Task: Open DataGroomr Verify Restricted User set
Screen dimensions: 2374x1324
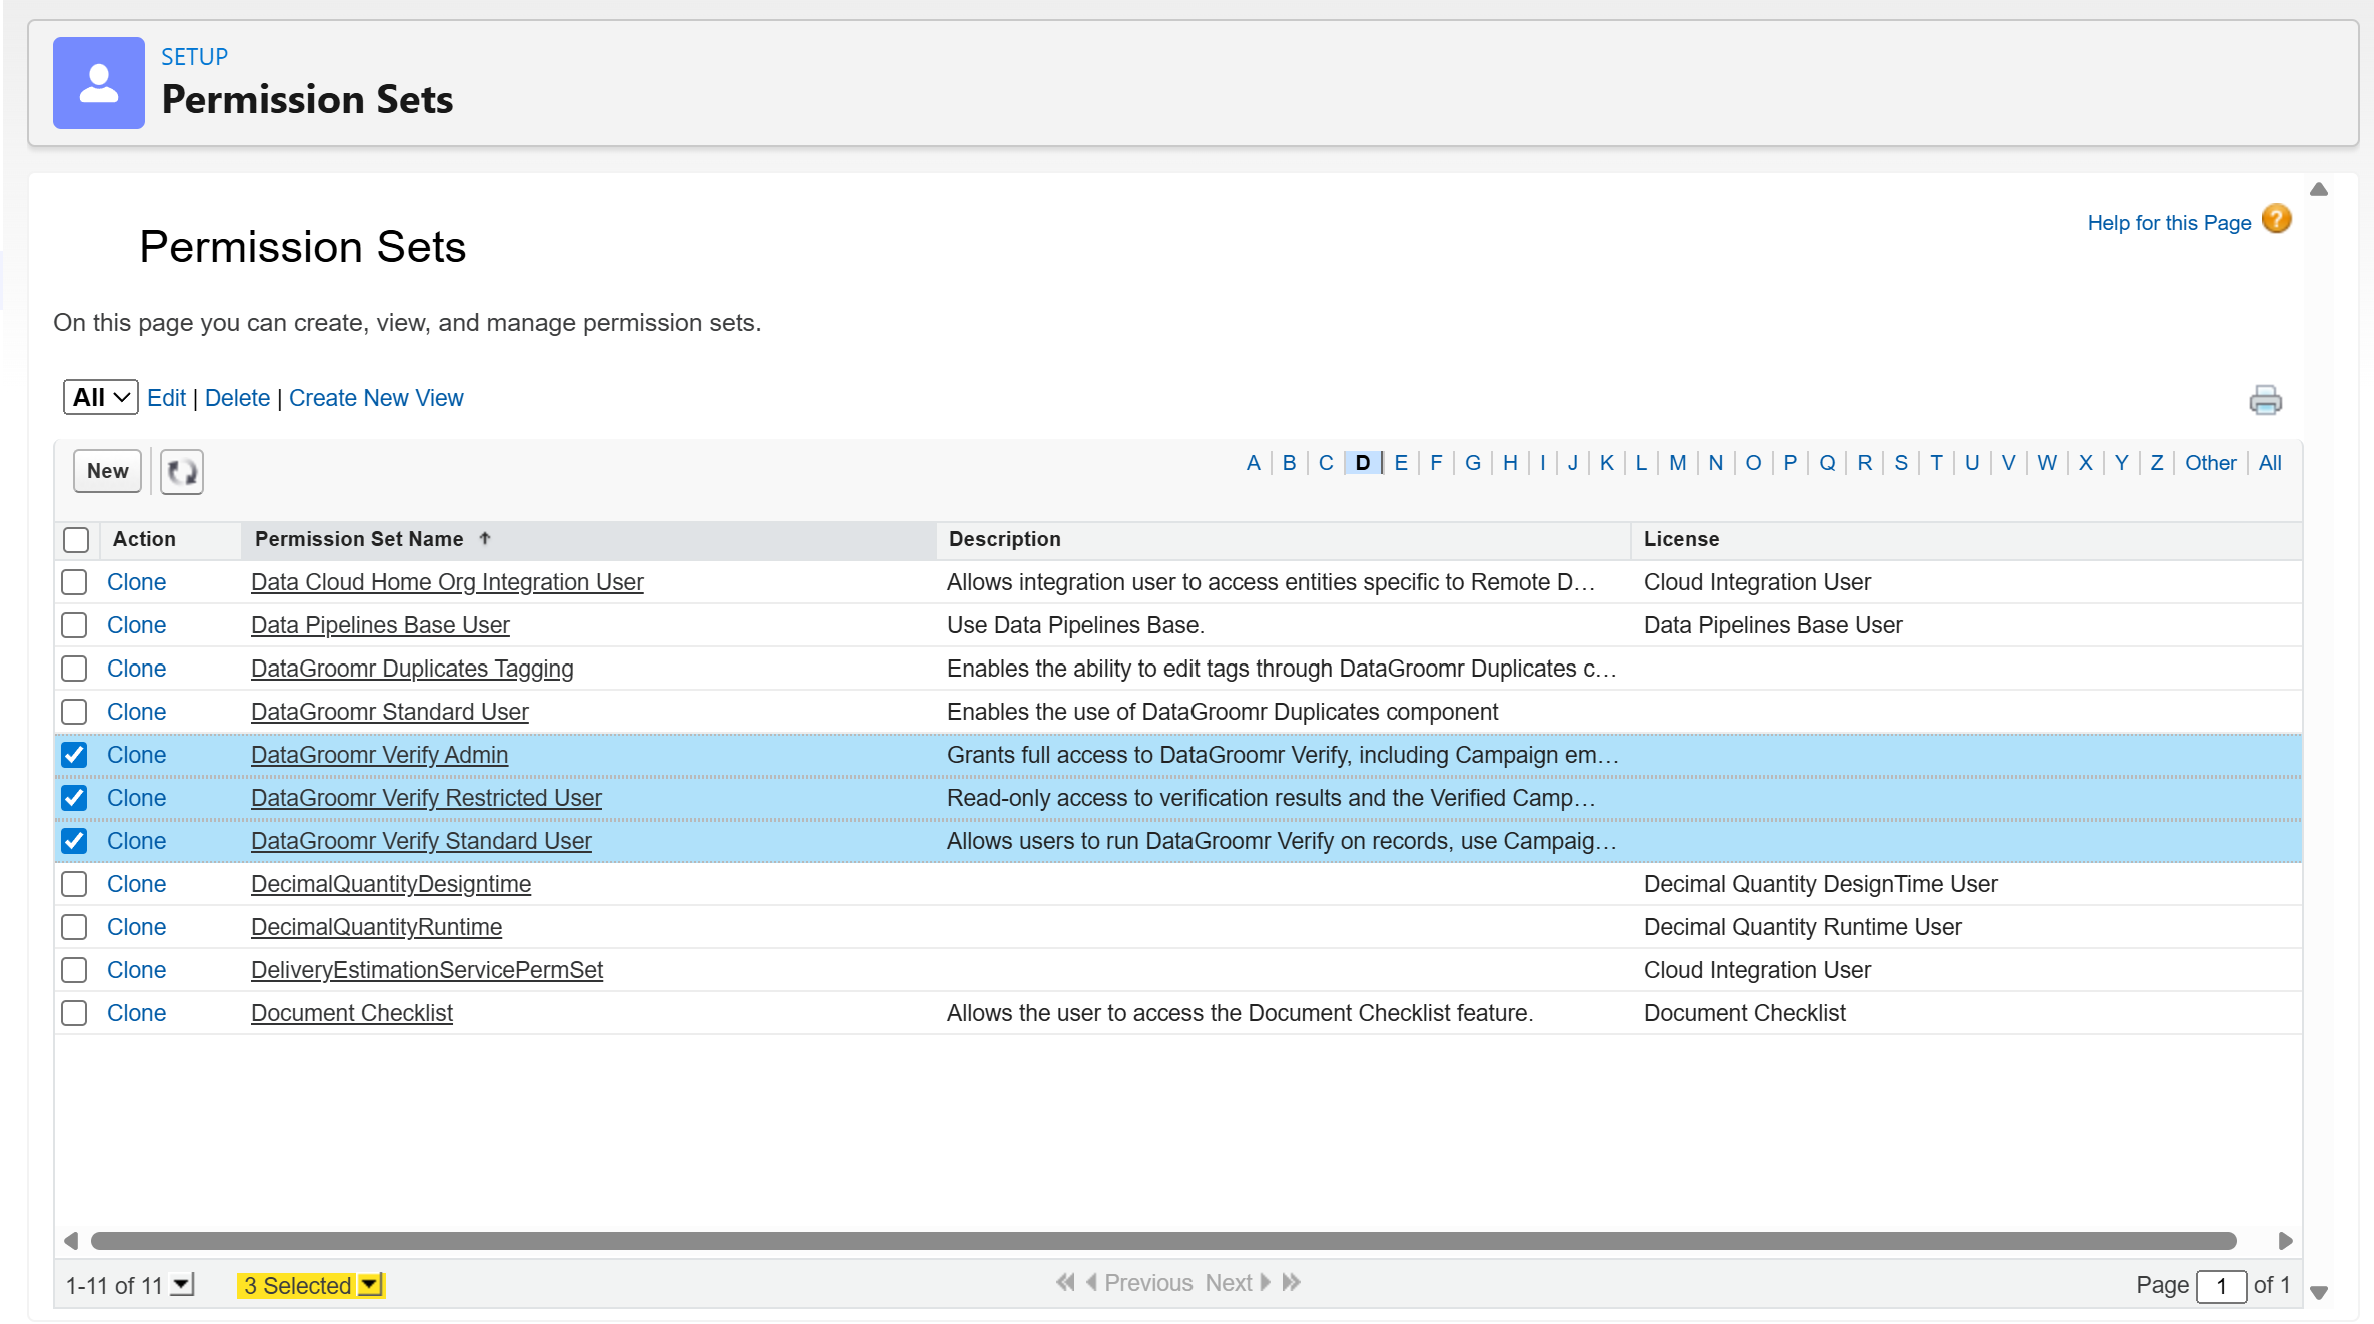Action: click(x=426, y=798)
